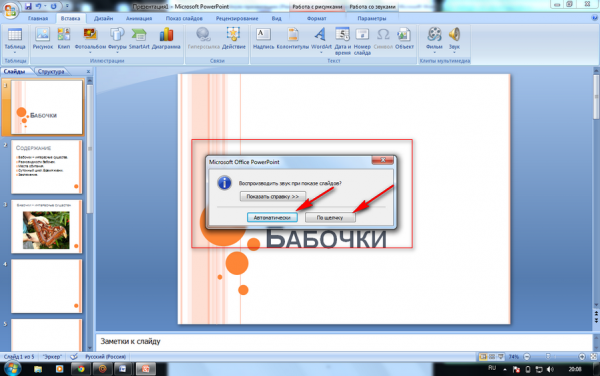Click the 74% zoom level
600x376 pixels.
514,356
